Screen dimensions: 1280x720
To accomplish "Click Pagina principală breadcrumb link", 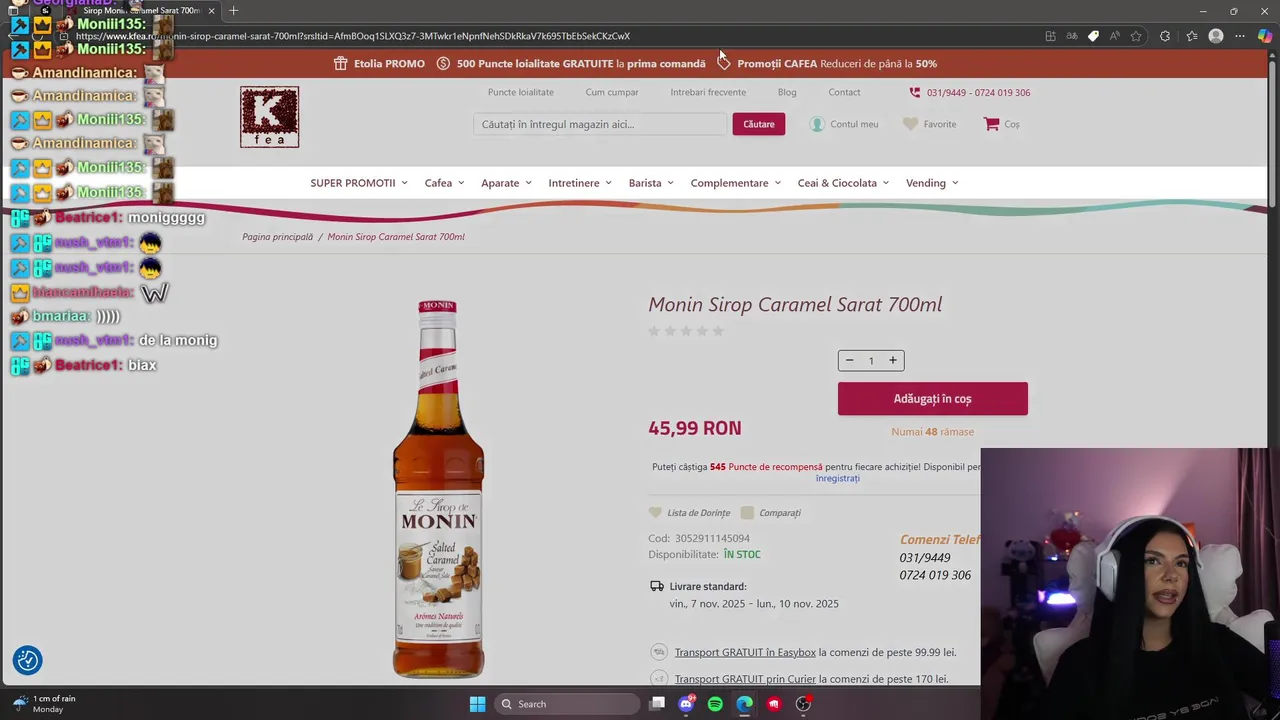I will tap(277, 237).
